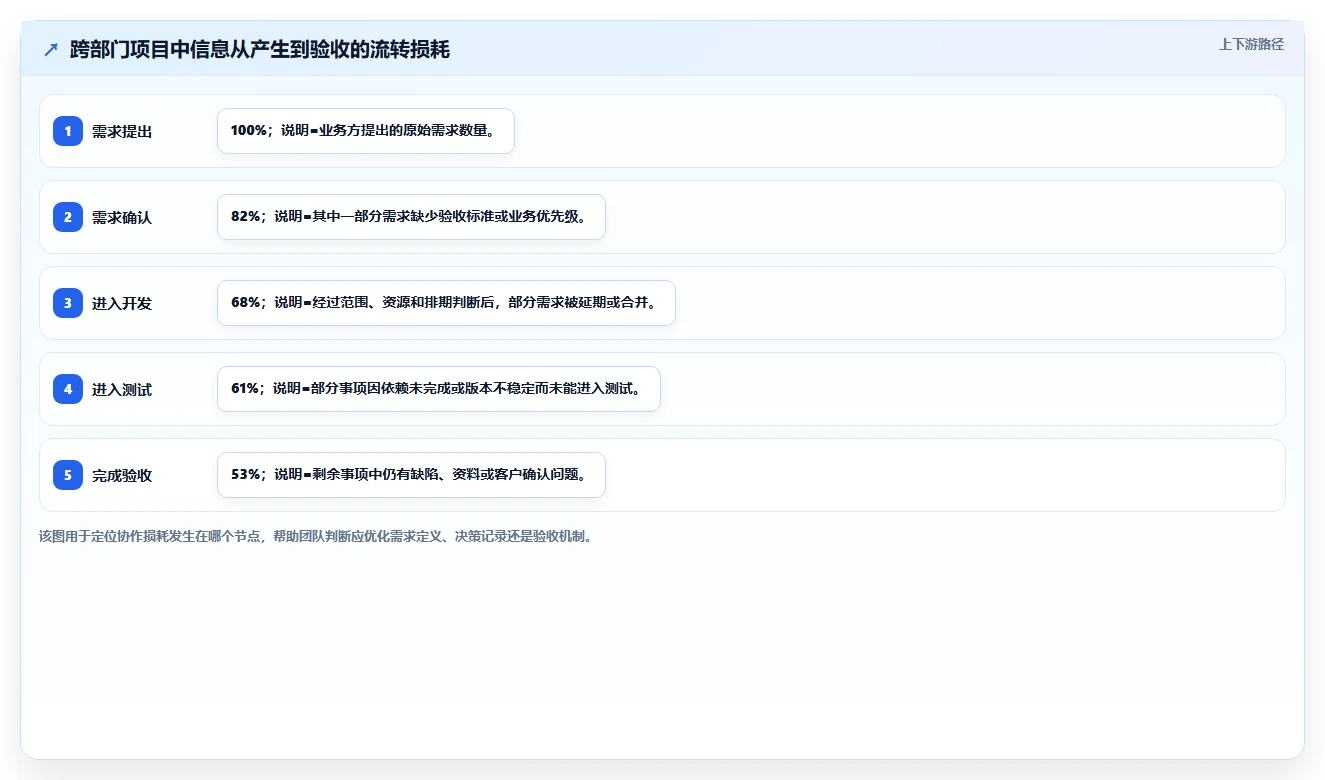Select step number 2 badge
This screenshot has height=780, width=1325.
coord(68,217)
